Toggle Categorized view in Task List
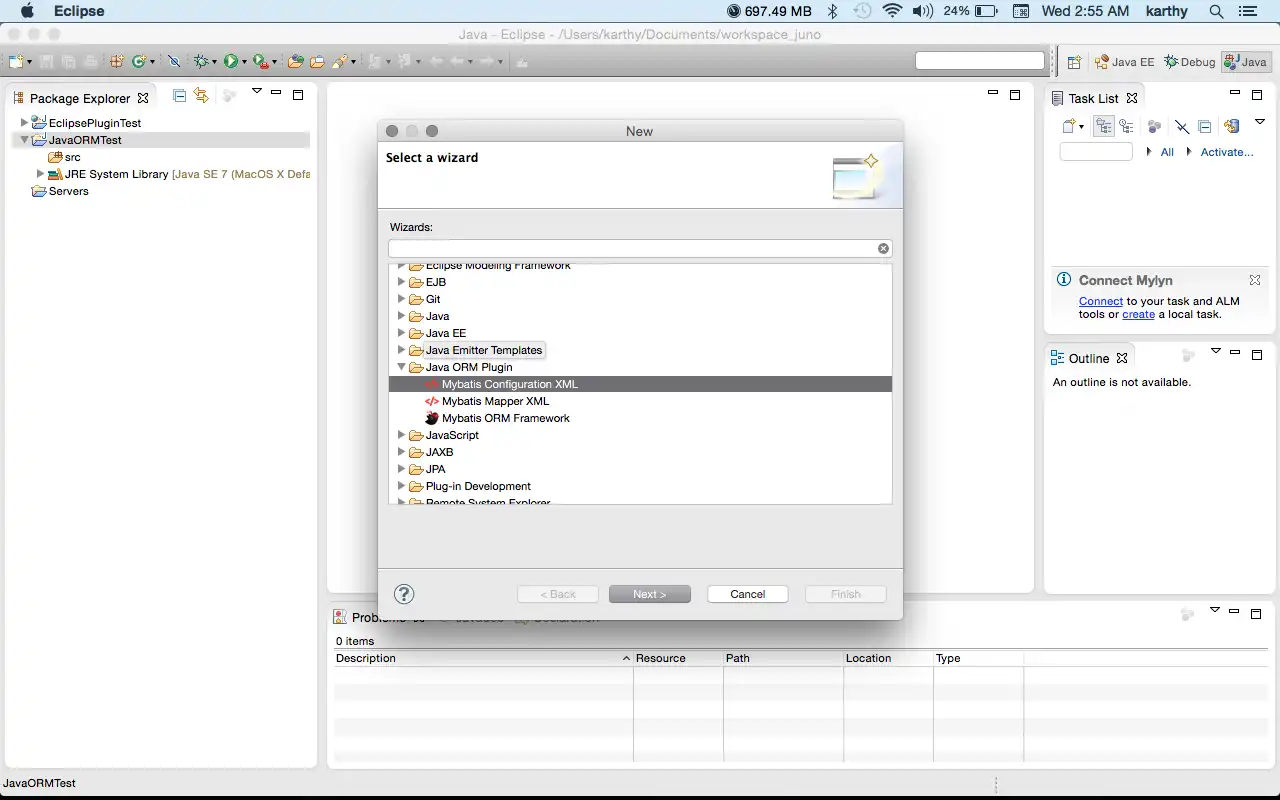This screenshot has width=1280, height=800. (x=1104, y=126)
